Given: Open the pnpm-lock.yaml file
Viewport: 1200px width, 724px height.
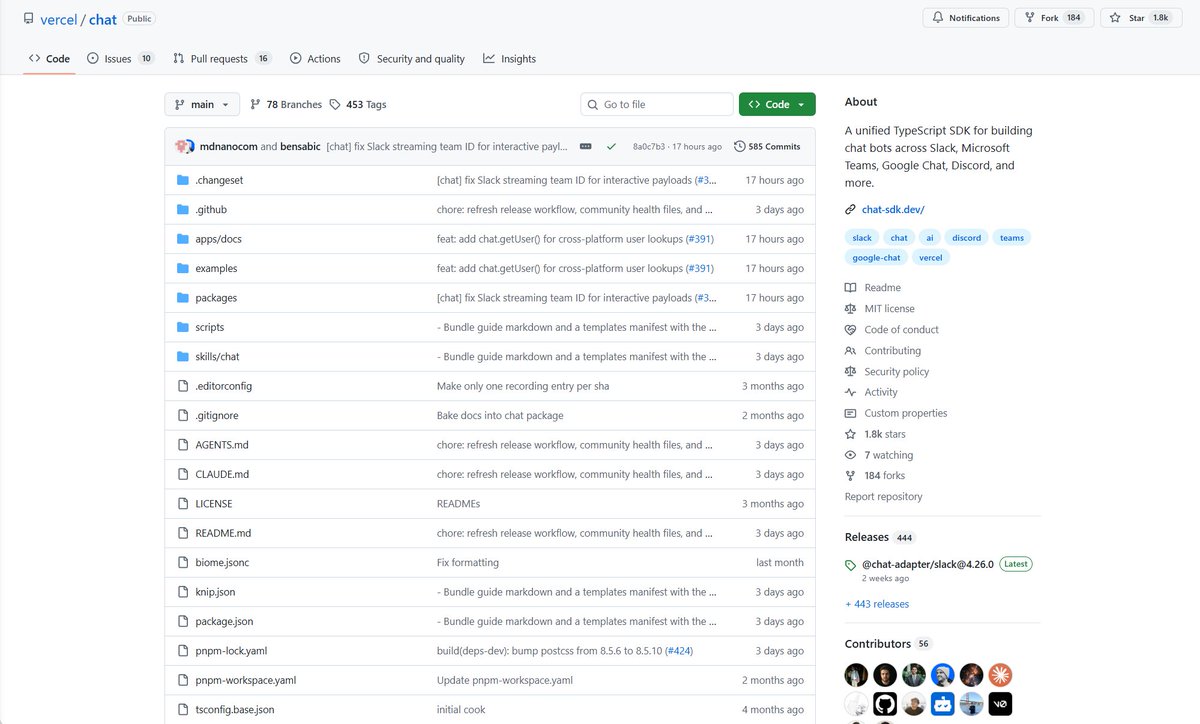Looking at the screenshot, I should [231, 651].
